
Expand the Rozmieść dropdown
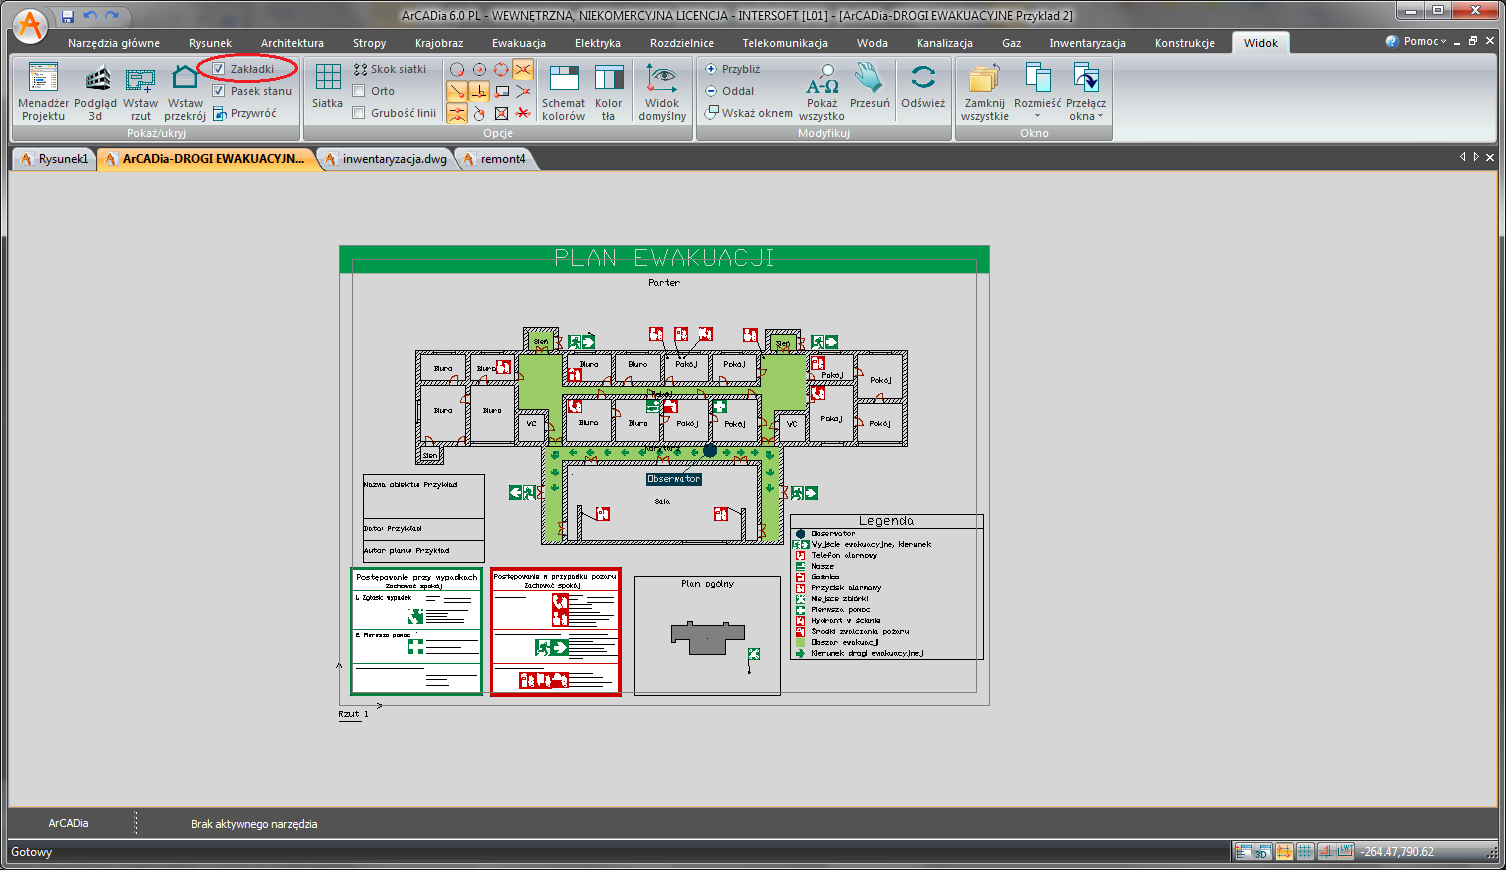tap(1037, 91)
